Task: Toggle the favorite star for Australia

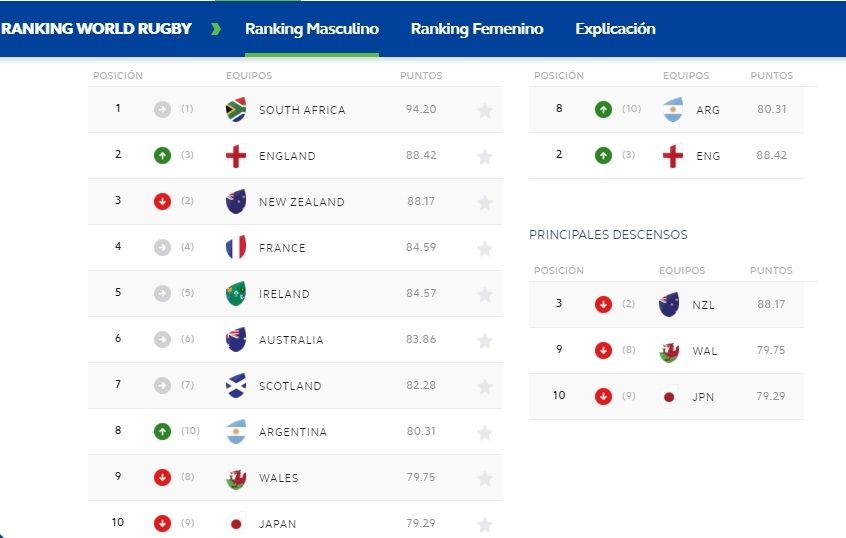Action: click(485, 341)
